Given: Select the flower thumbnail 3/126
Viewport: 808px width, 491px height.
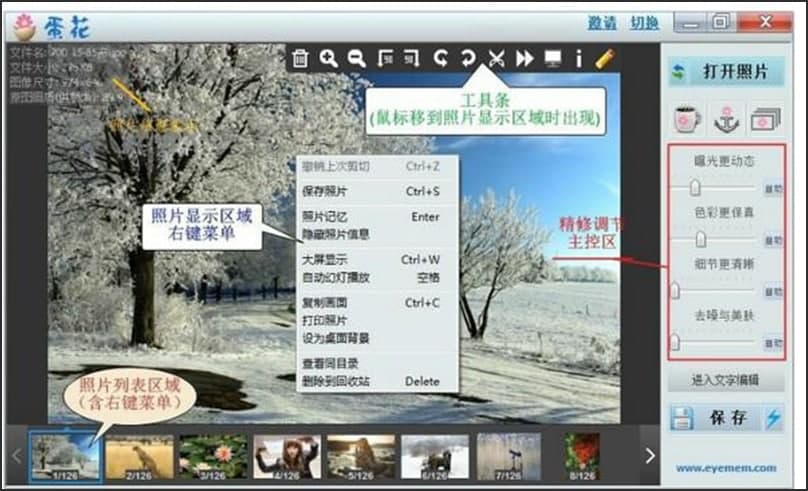Looking at the screenshot, I should (x=213, y=456).
